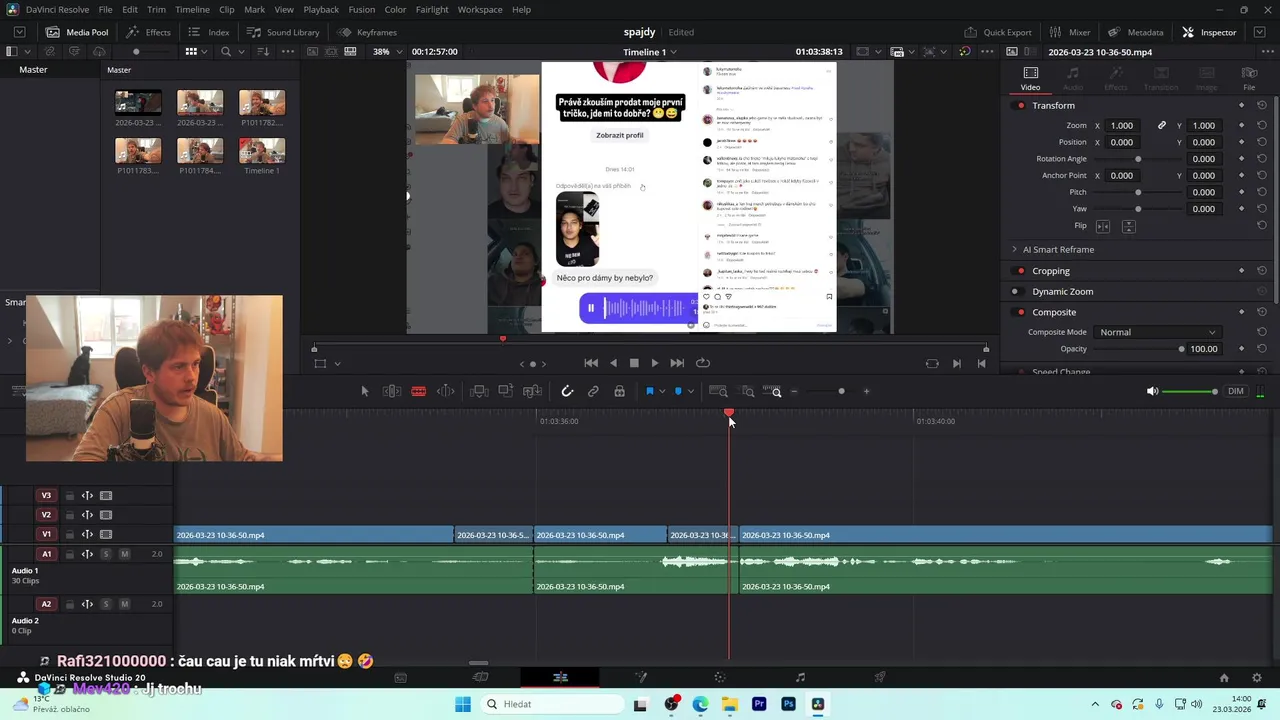
Task: Select the Timeline 1 thumbnail in media pool
Action: 262,151
